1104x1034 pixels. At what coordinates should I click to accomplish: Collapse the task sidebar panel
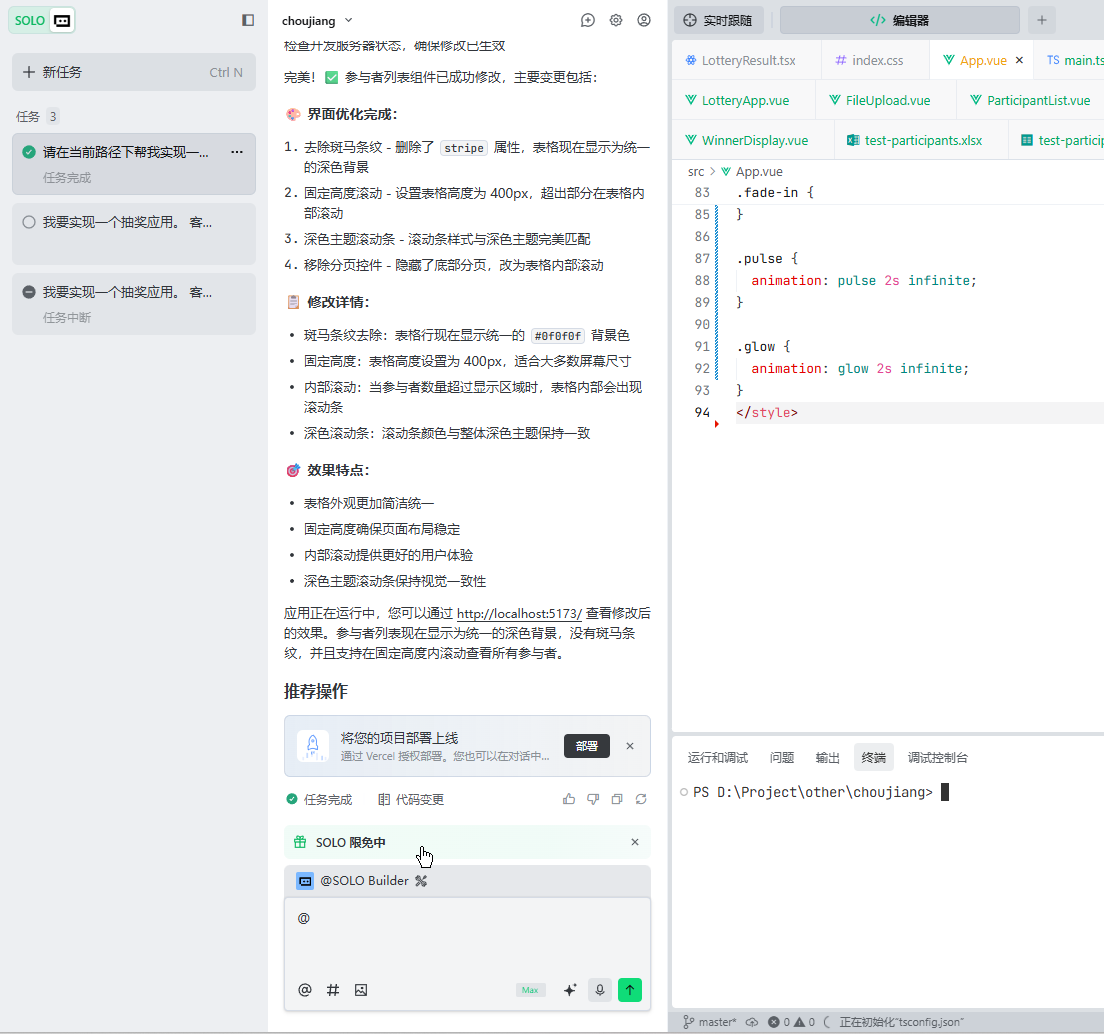248,20
